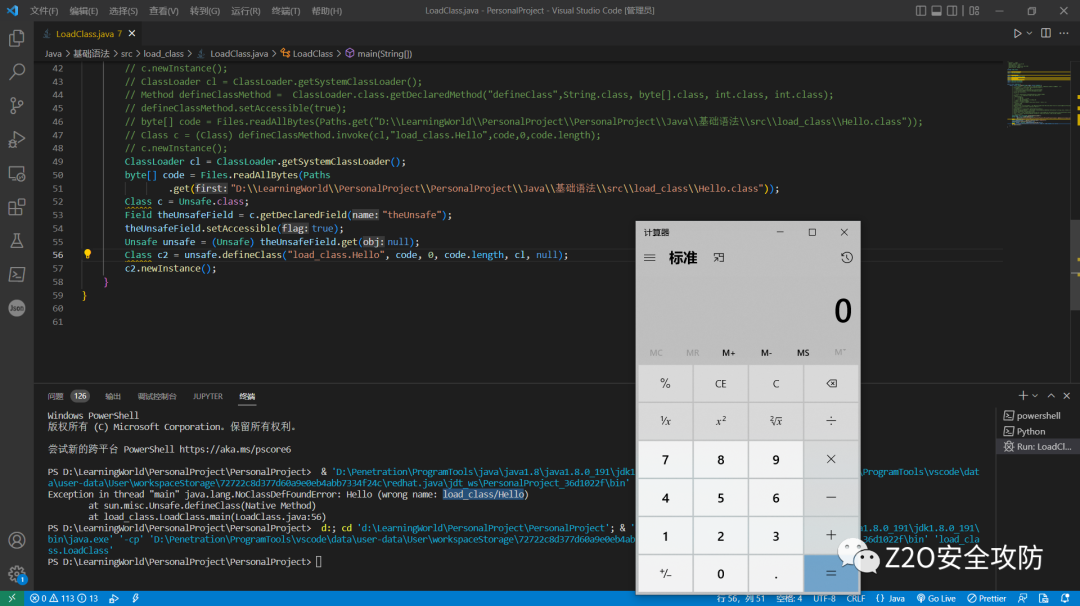Create new terminal with plus icon
Image resolution: width=1080 pixels, height=606 pixels.
[1023, 395]
